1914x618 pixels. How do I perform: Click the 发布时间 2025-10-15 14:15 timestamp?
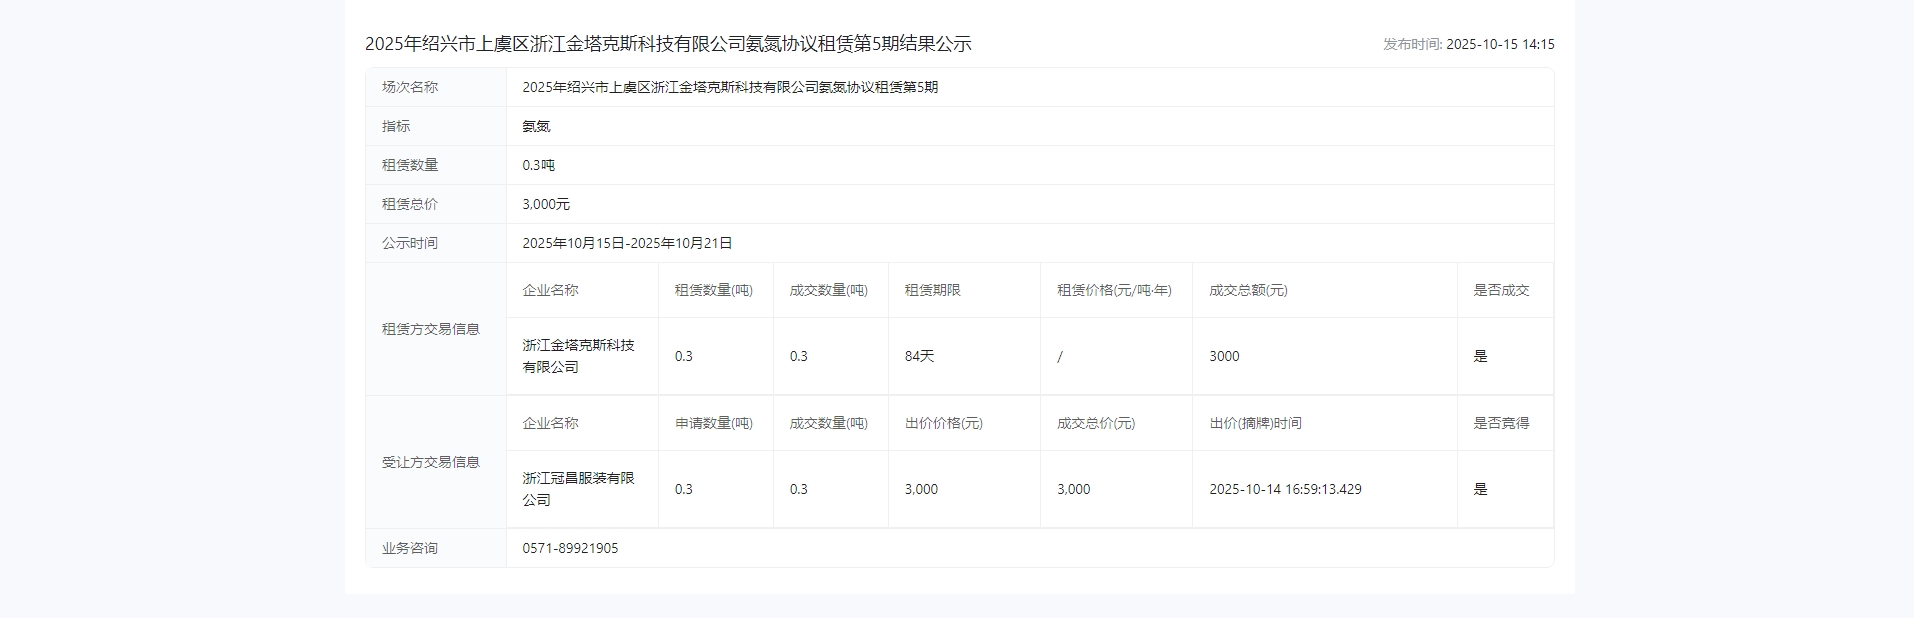click(x=1468, y=44)
